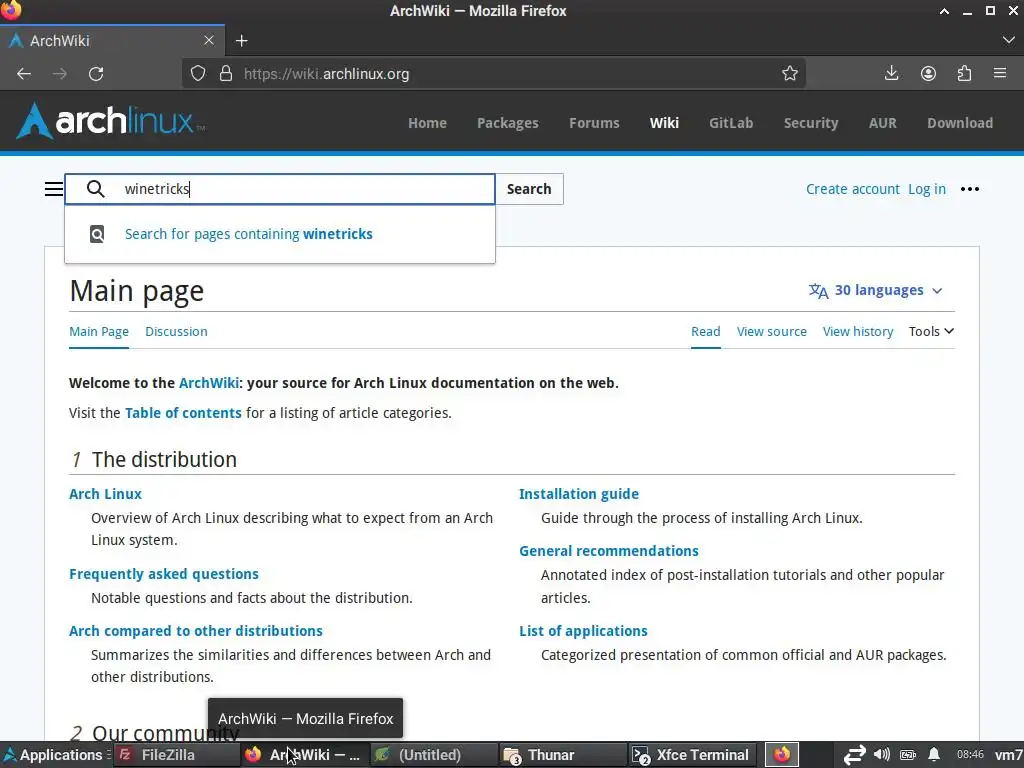
Task: Open the shield tracking protection icon
Action: 198,73
